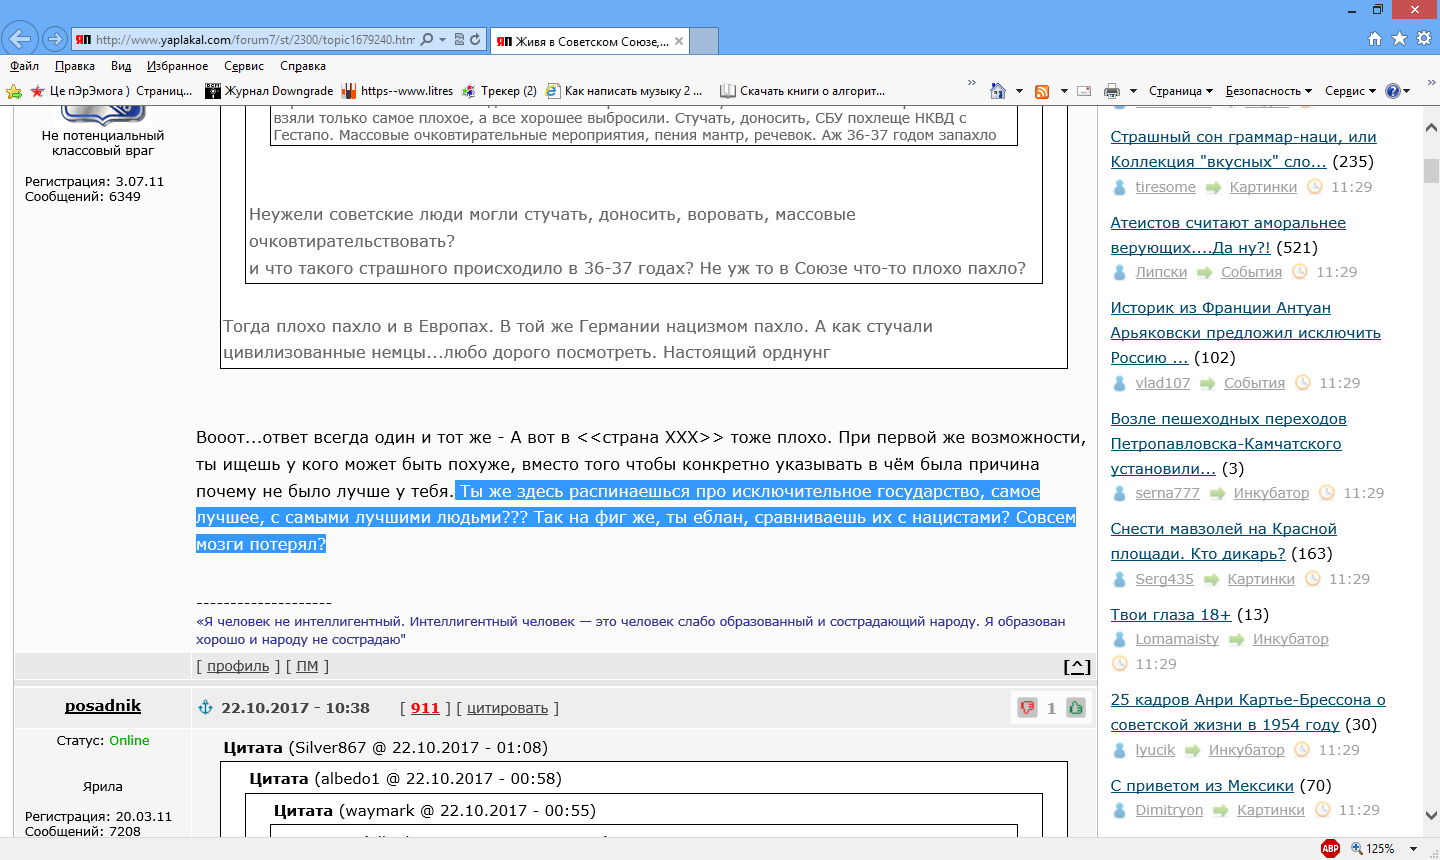
Task: Open the Home icon dropdown arrow
Action: point(1019,91)
